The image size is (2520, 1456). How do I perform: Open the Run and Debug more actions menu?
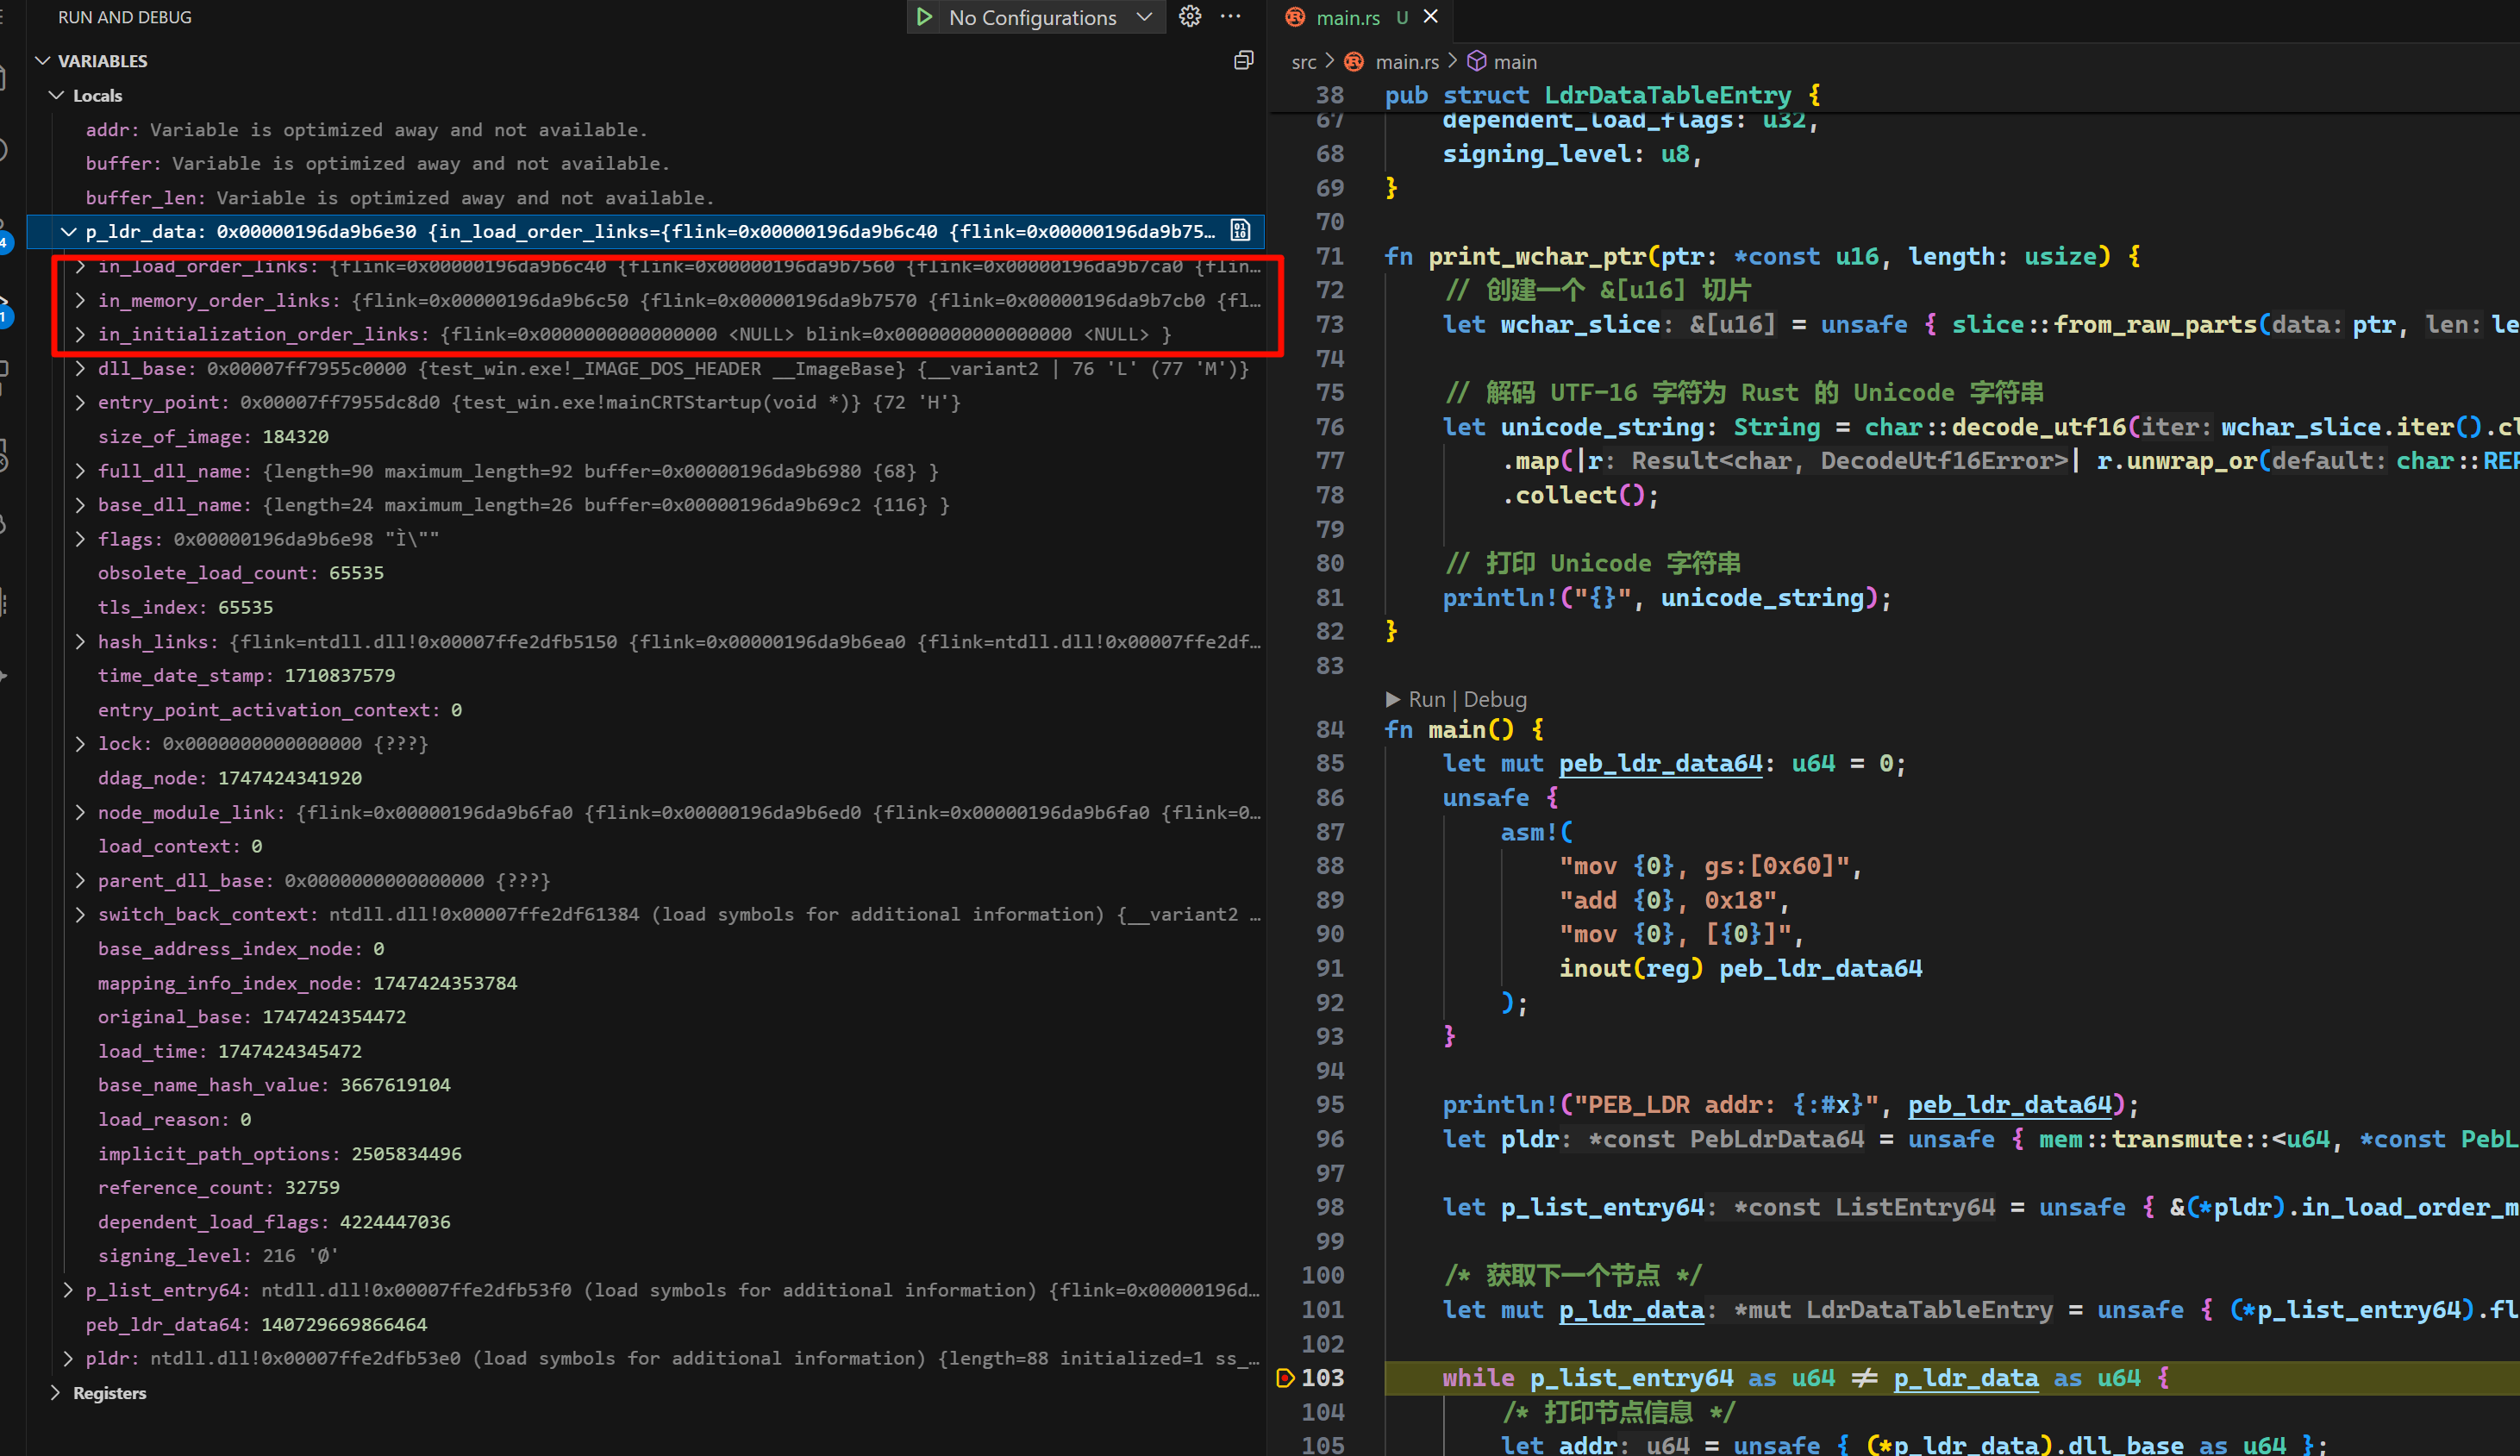(1231, 17)
